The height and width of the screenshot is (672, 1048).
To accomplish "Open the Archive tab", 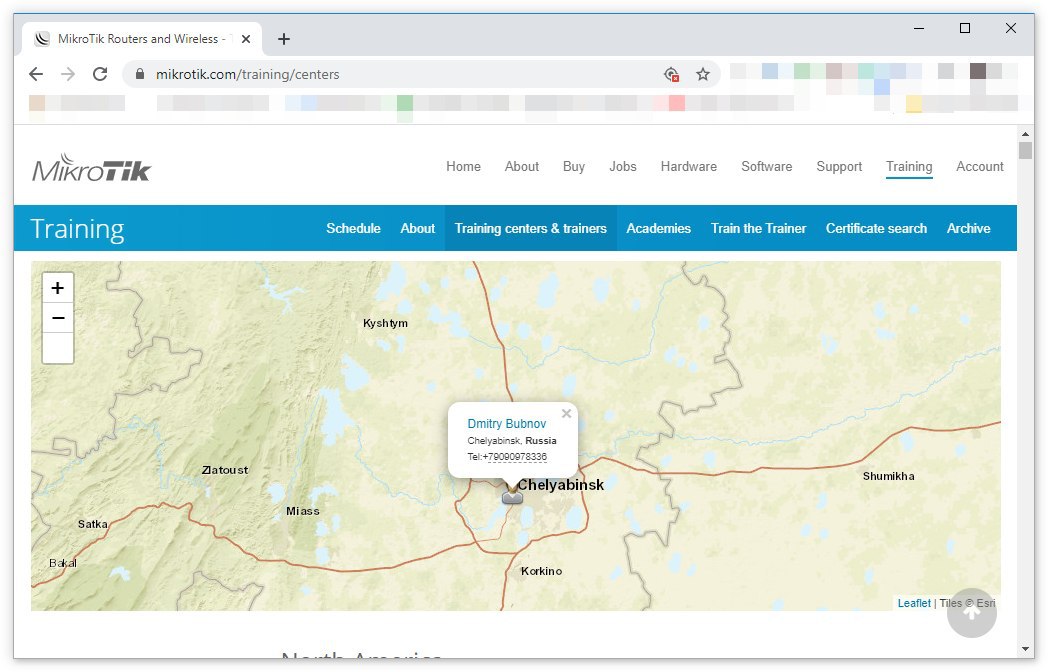I will 968,228.
